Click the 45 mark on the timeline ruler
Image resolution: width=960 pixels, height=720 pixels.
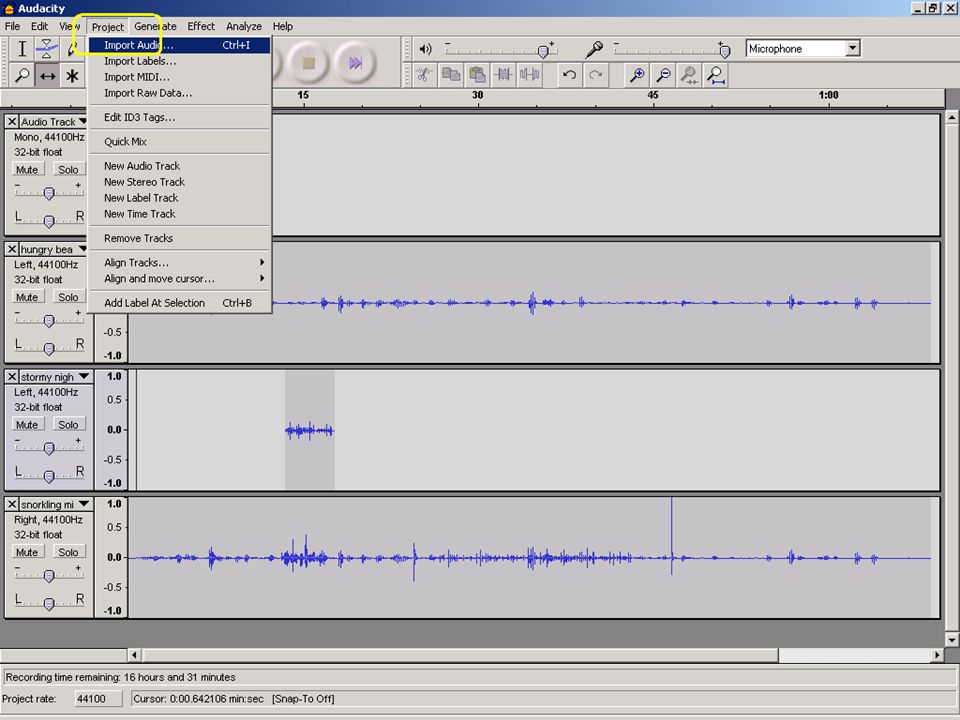tap(653, 95)
